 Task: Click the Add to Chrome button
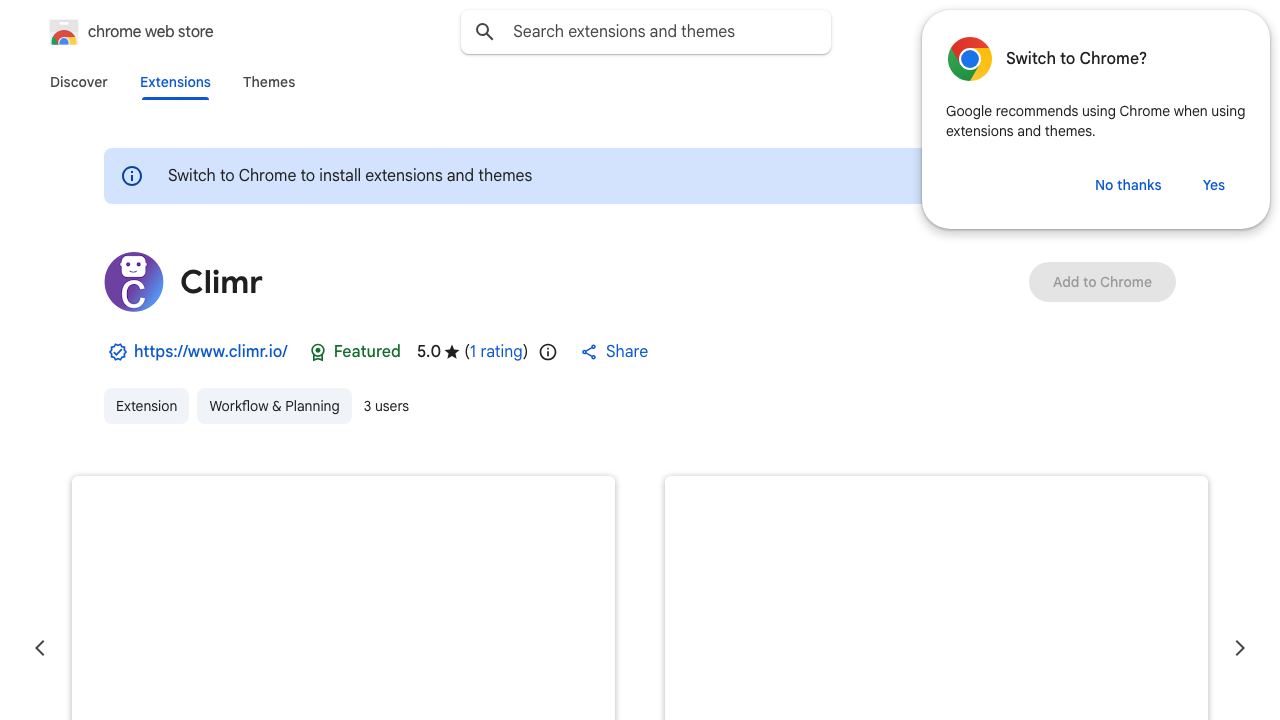(x=1102, y=282)
